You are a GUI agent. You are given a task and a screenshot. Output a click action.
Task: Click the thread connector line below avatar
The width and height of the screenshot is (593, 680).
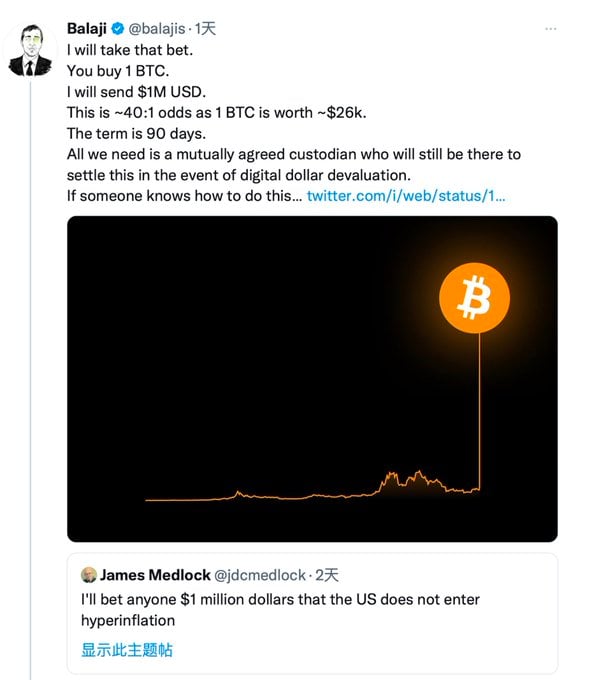pyautogui.click(x=30, y=379)
